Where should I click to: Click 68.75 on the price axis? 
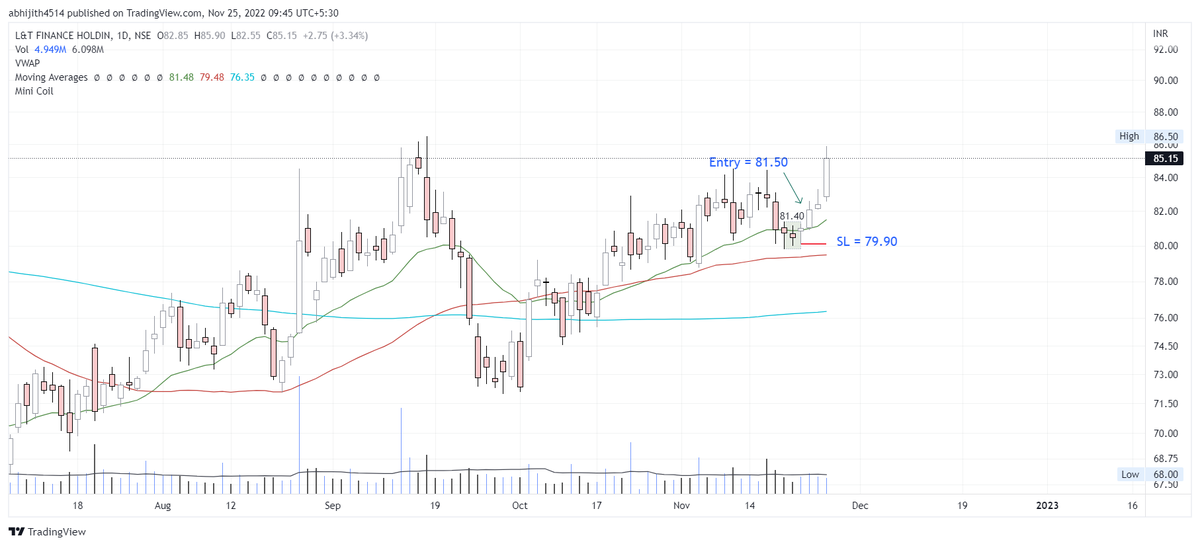click(x=1165, y=459)
